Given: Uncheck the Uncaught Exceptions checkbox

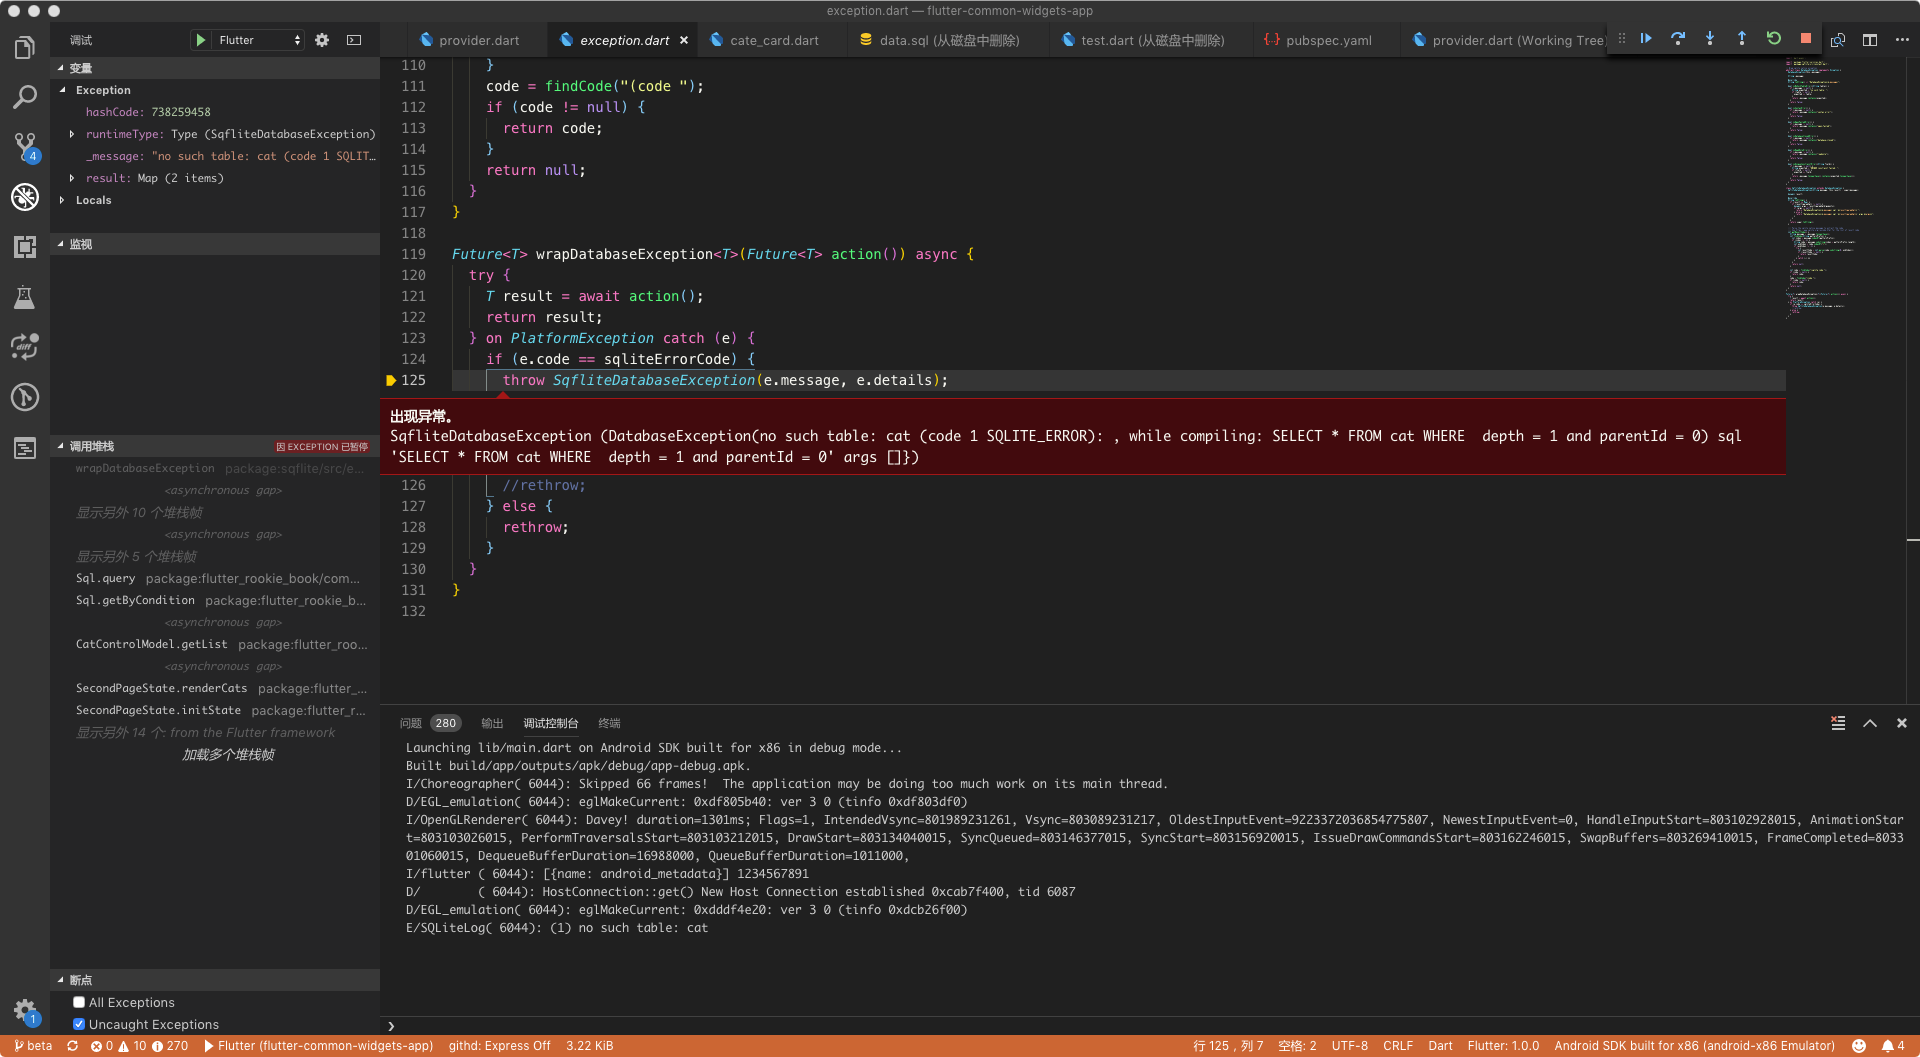Looking at the screenshot, I should click(x=79, y=1024).
